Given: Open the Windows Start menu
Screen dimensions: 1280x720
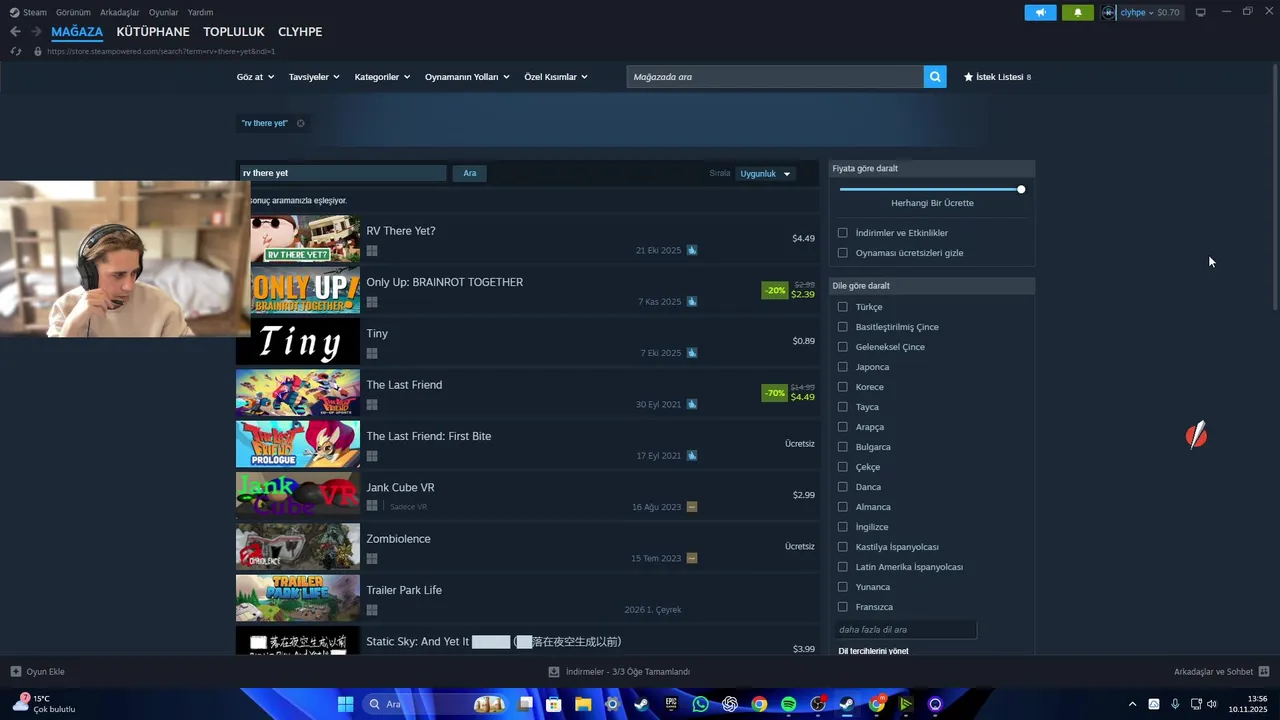Looking at the screenshot, I should (345, 704).
